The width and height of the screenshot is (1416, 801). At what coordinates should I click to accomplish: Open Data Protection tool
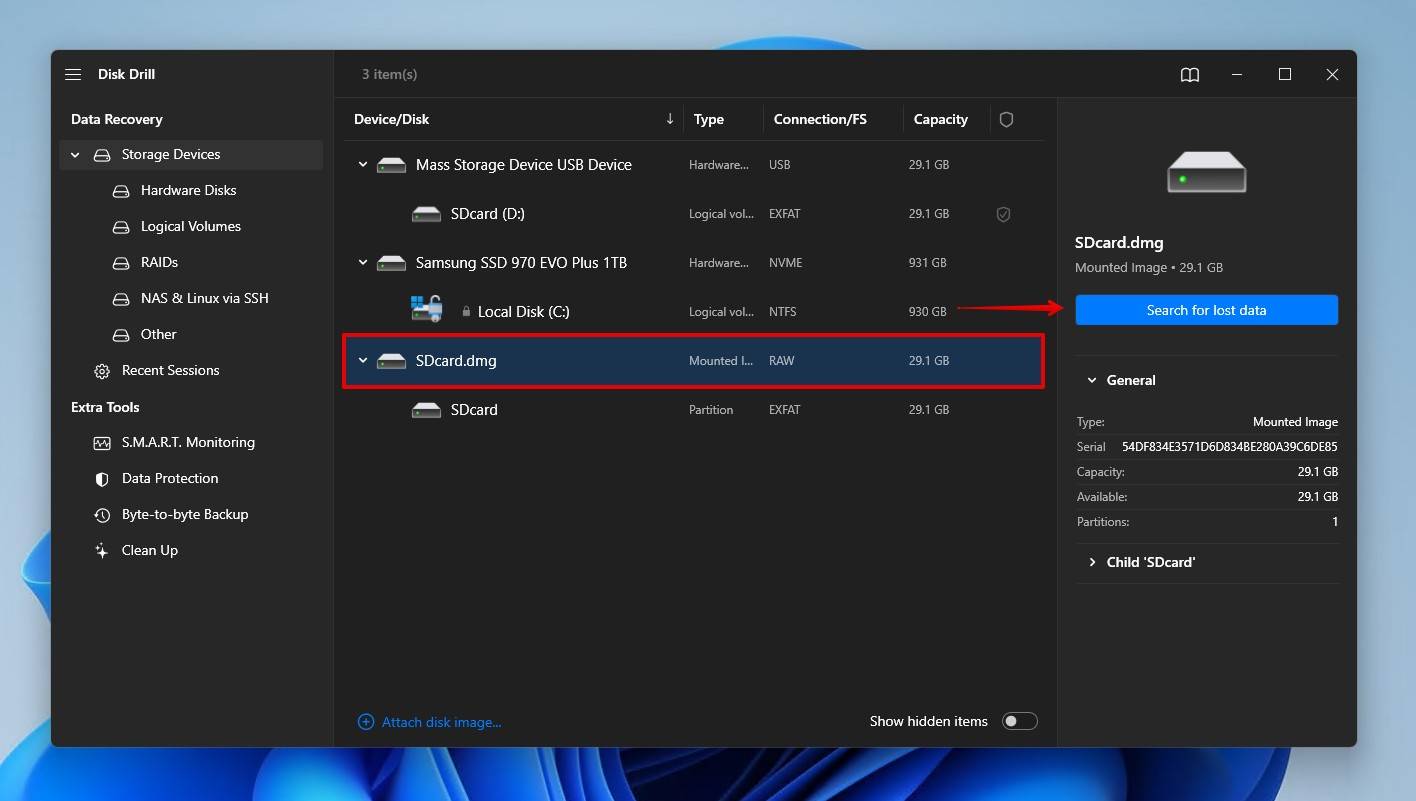click(170, 479)
